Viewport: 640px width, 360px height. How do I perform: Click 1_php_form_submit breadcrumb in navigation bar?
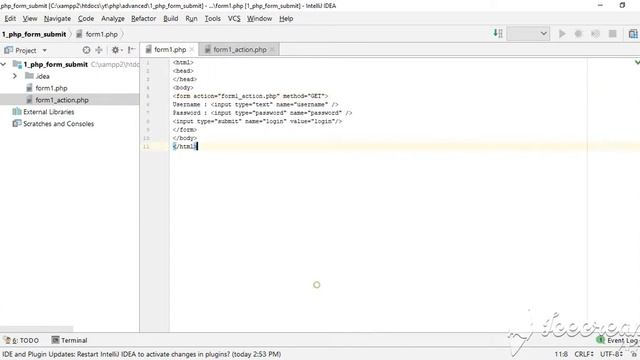tap(34, 34)
